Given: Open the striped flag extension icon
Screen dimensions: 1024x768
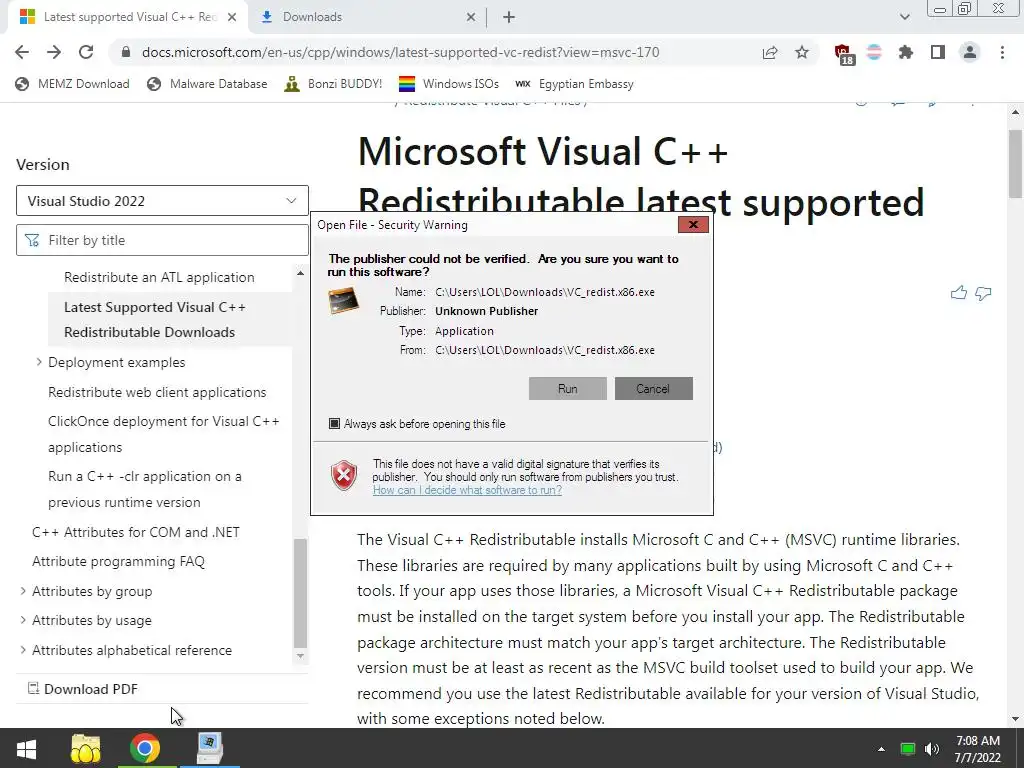Looking at the screenshot, I should (874, 52).
